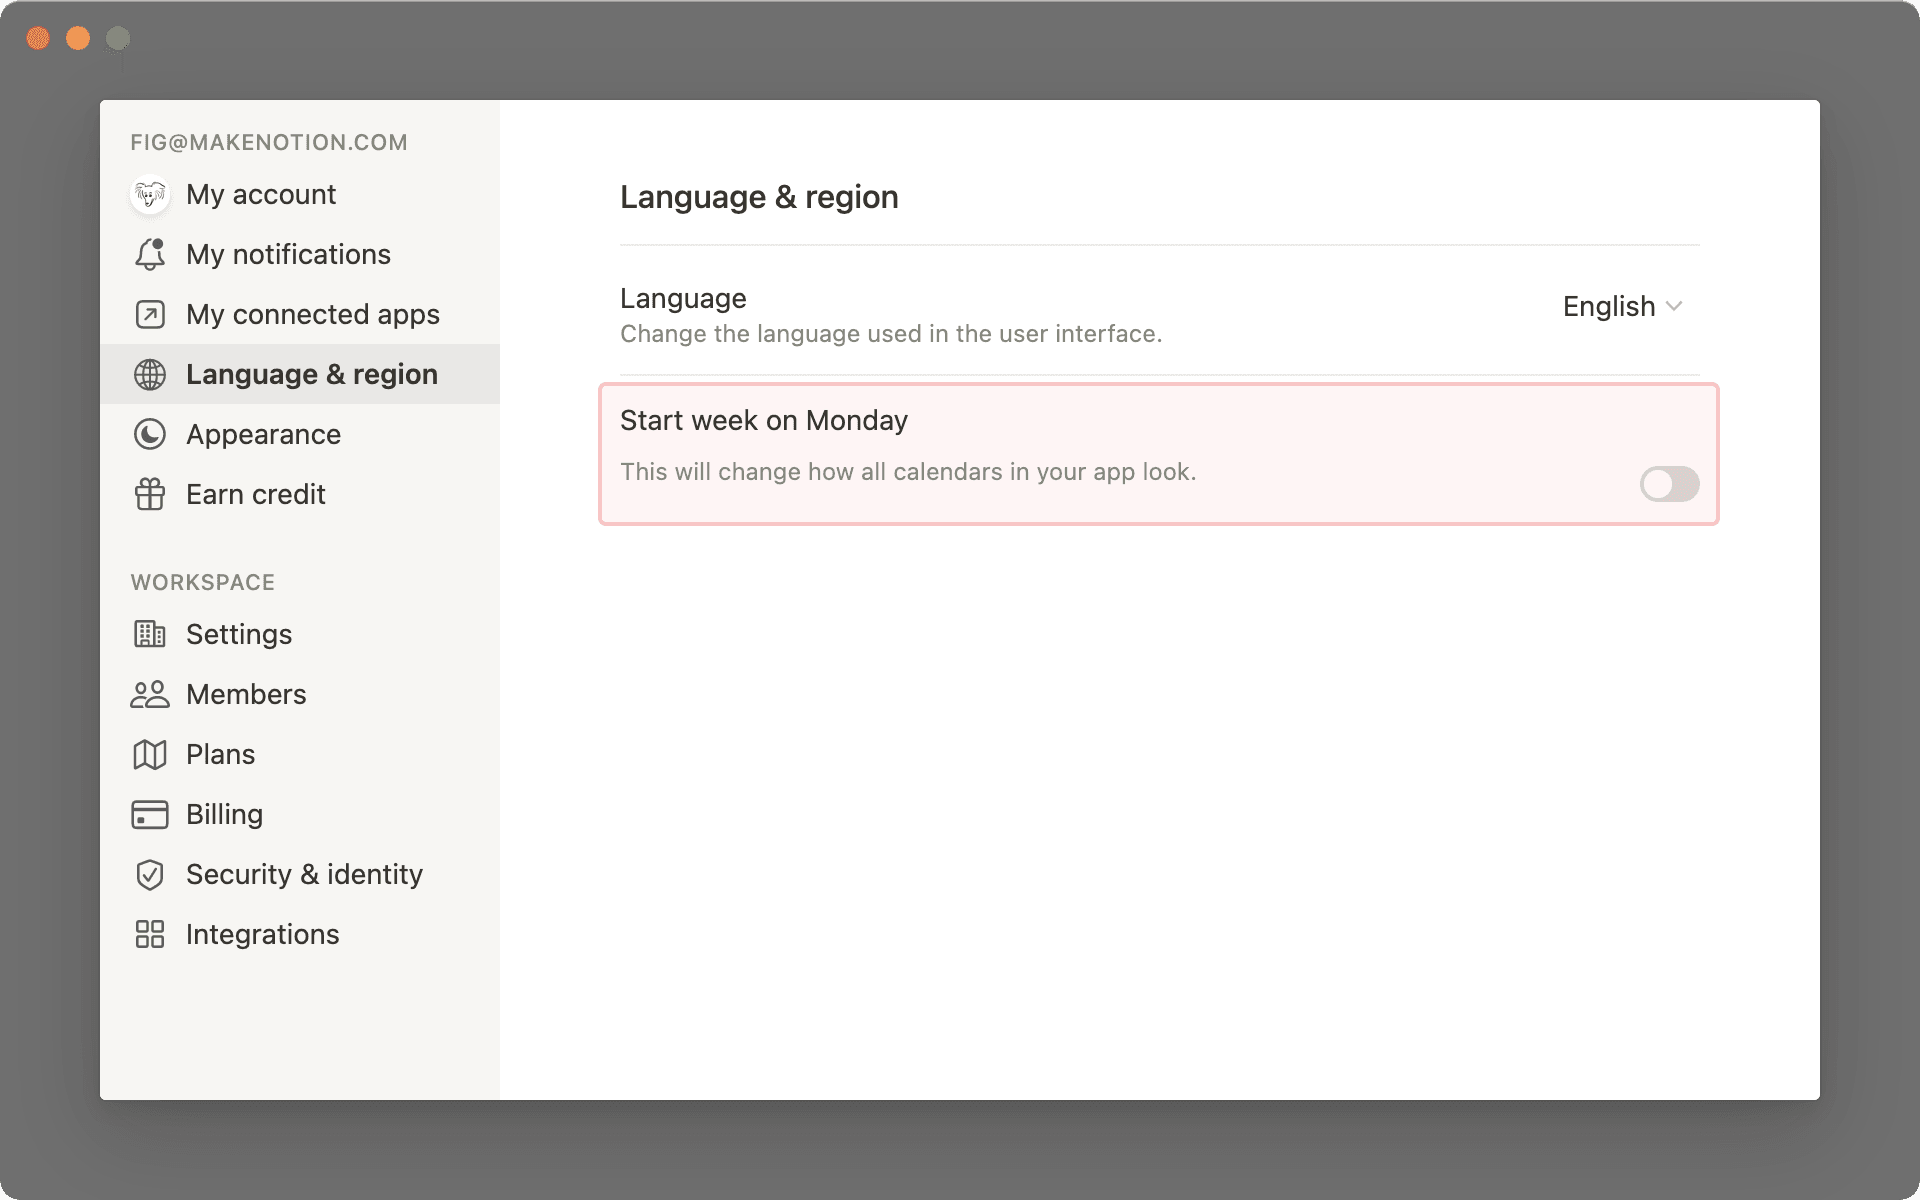Open the workspace Settings section
The image size is (1920, 1200).
[239, 634]
